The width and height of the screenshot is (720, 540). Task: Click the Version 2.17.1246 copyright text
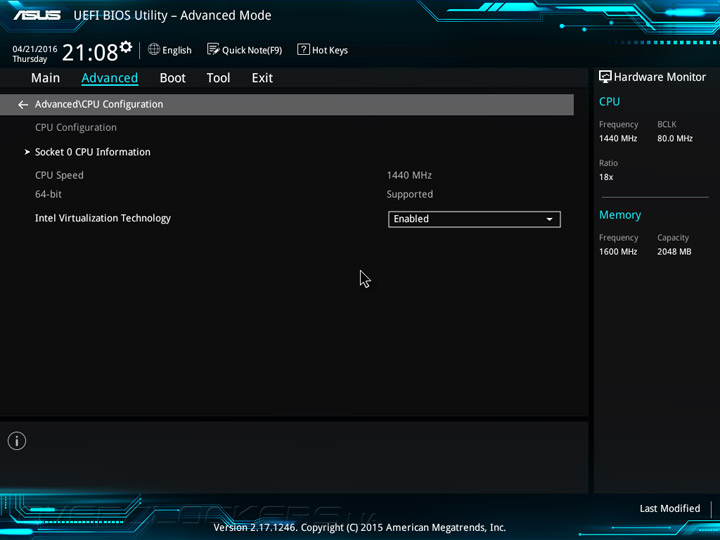tap(360, 528)
